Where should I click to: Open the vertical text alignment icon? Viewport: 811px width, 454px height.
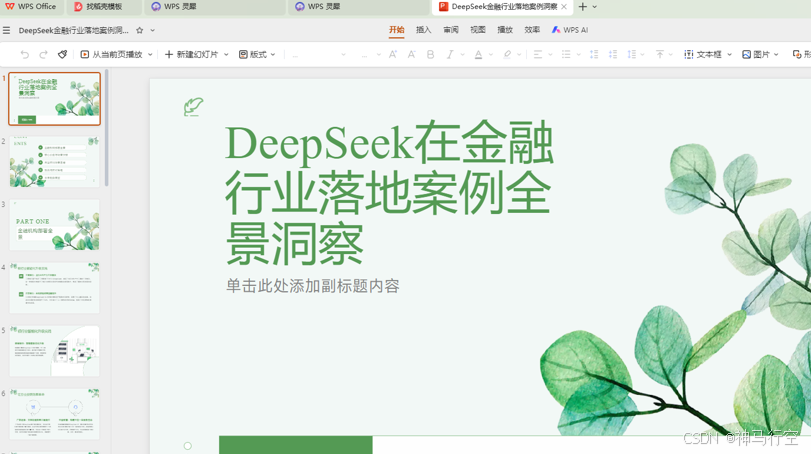tap(660, 54)
